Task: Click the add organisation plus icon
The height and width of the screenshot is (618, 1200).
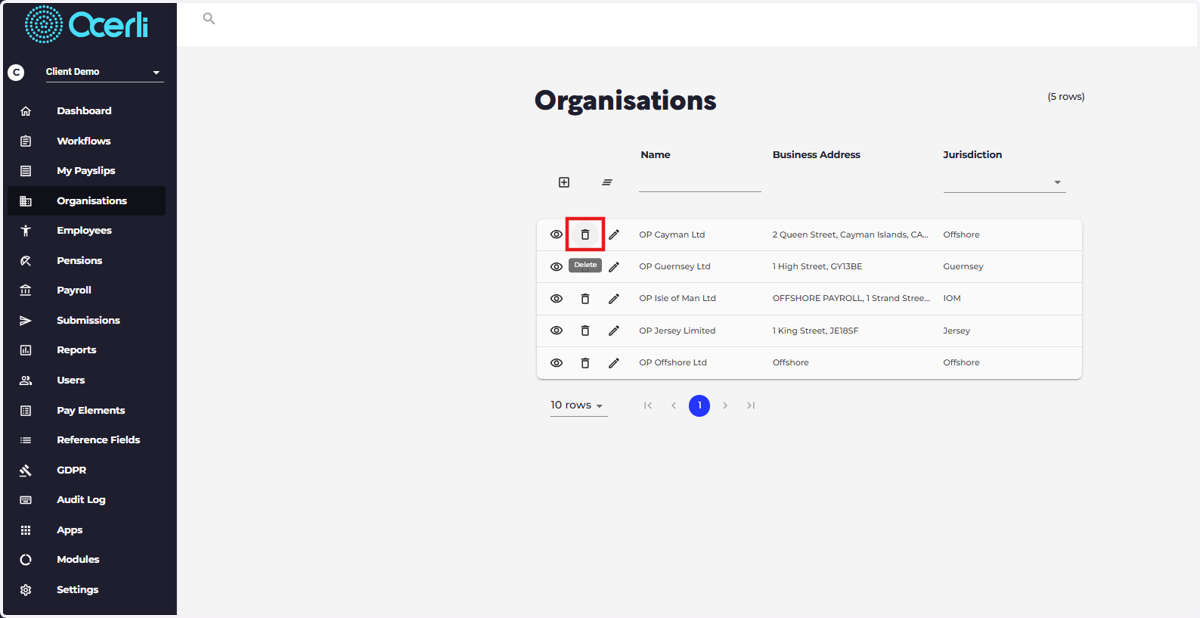Action: click(564, 182)
